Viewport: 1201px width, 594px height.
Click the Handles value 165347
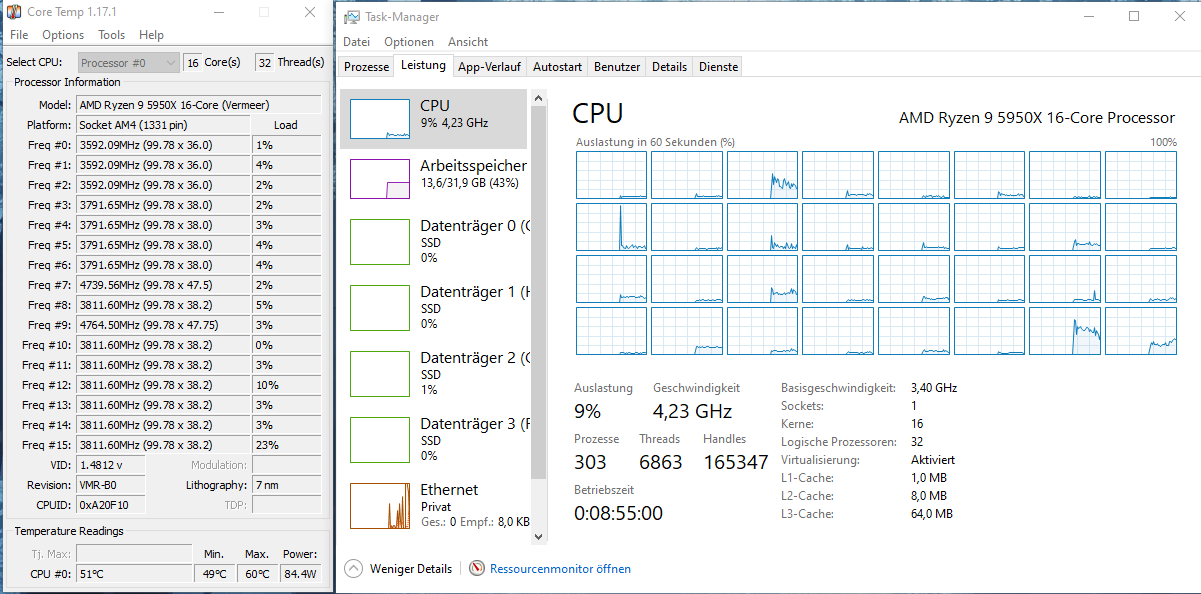click(x=735, y=462)
